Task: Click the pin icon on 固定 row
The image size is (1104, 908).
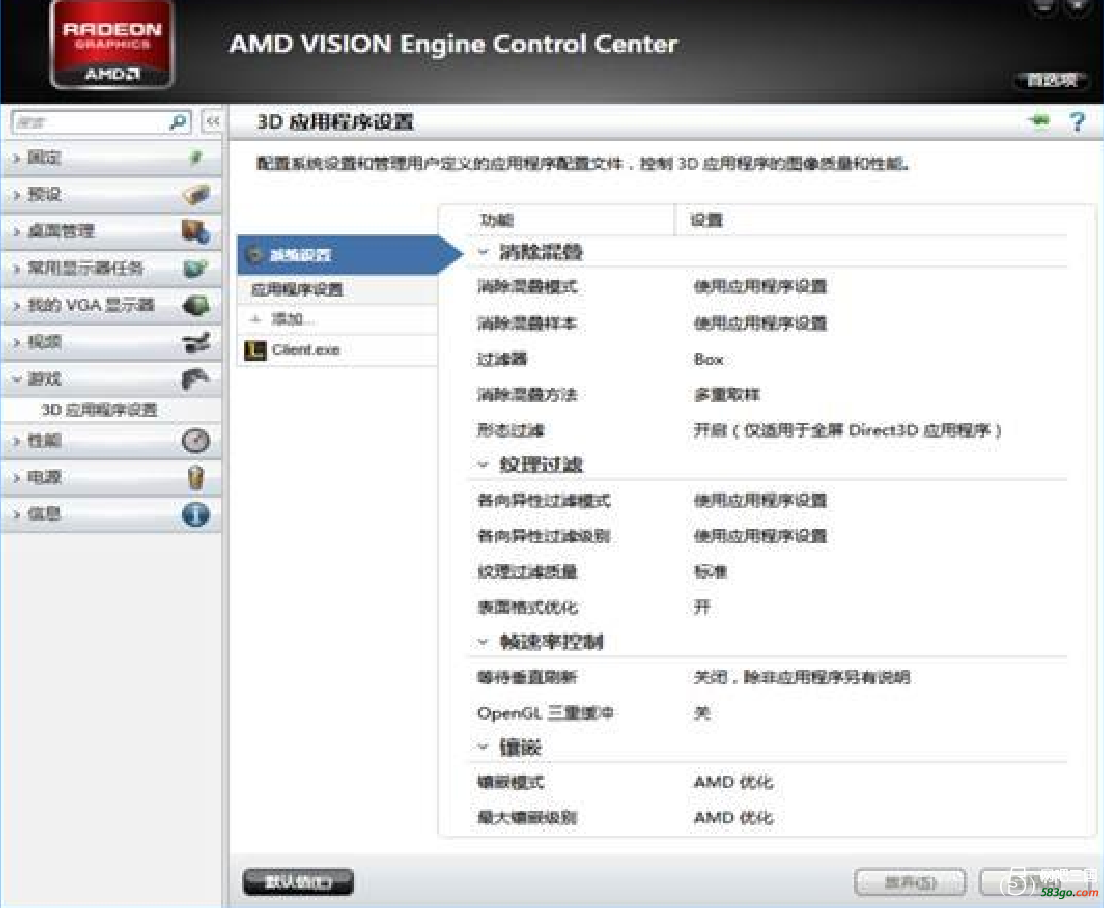Action: 196,157
